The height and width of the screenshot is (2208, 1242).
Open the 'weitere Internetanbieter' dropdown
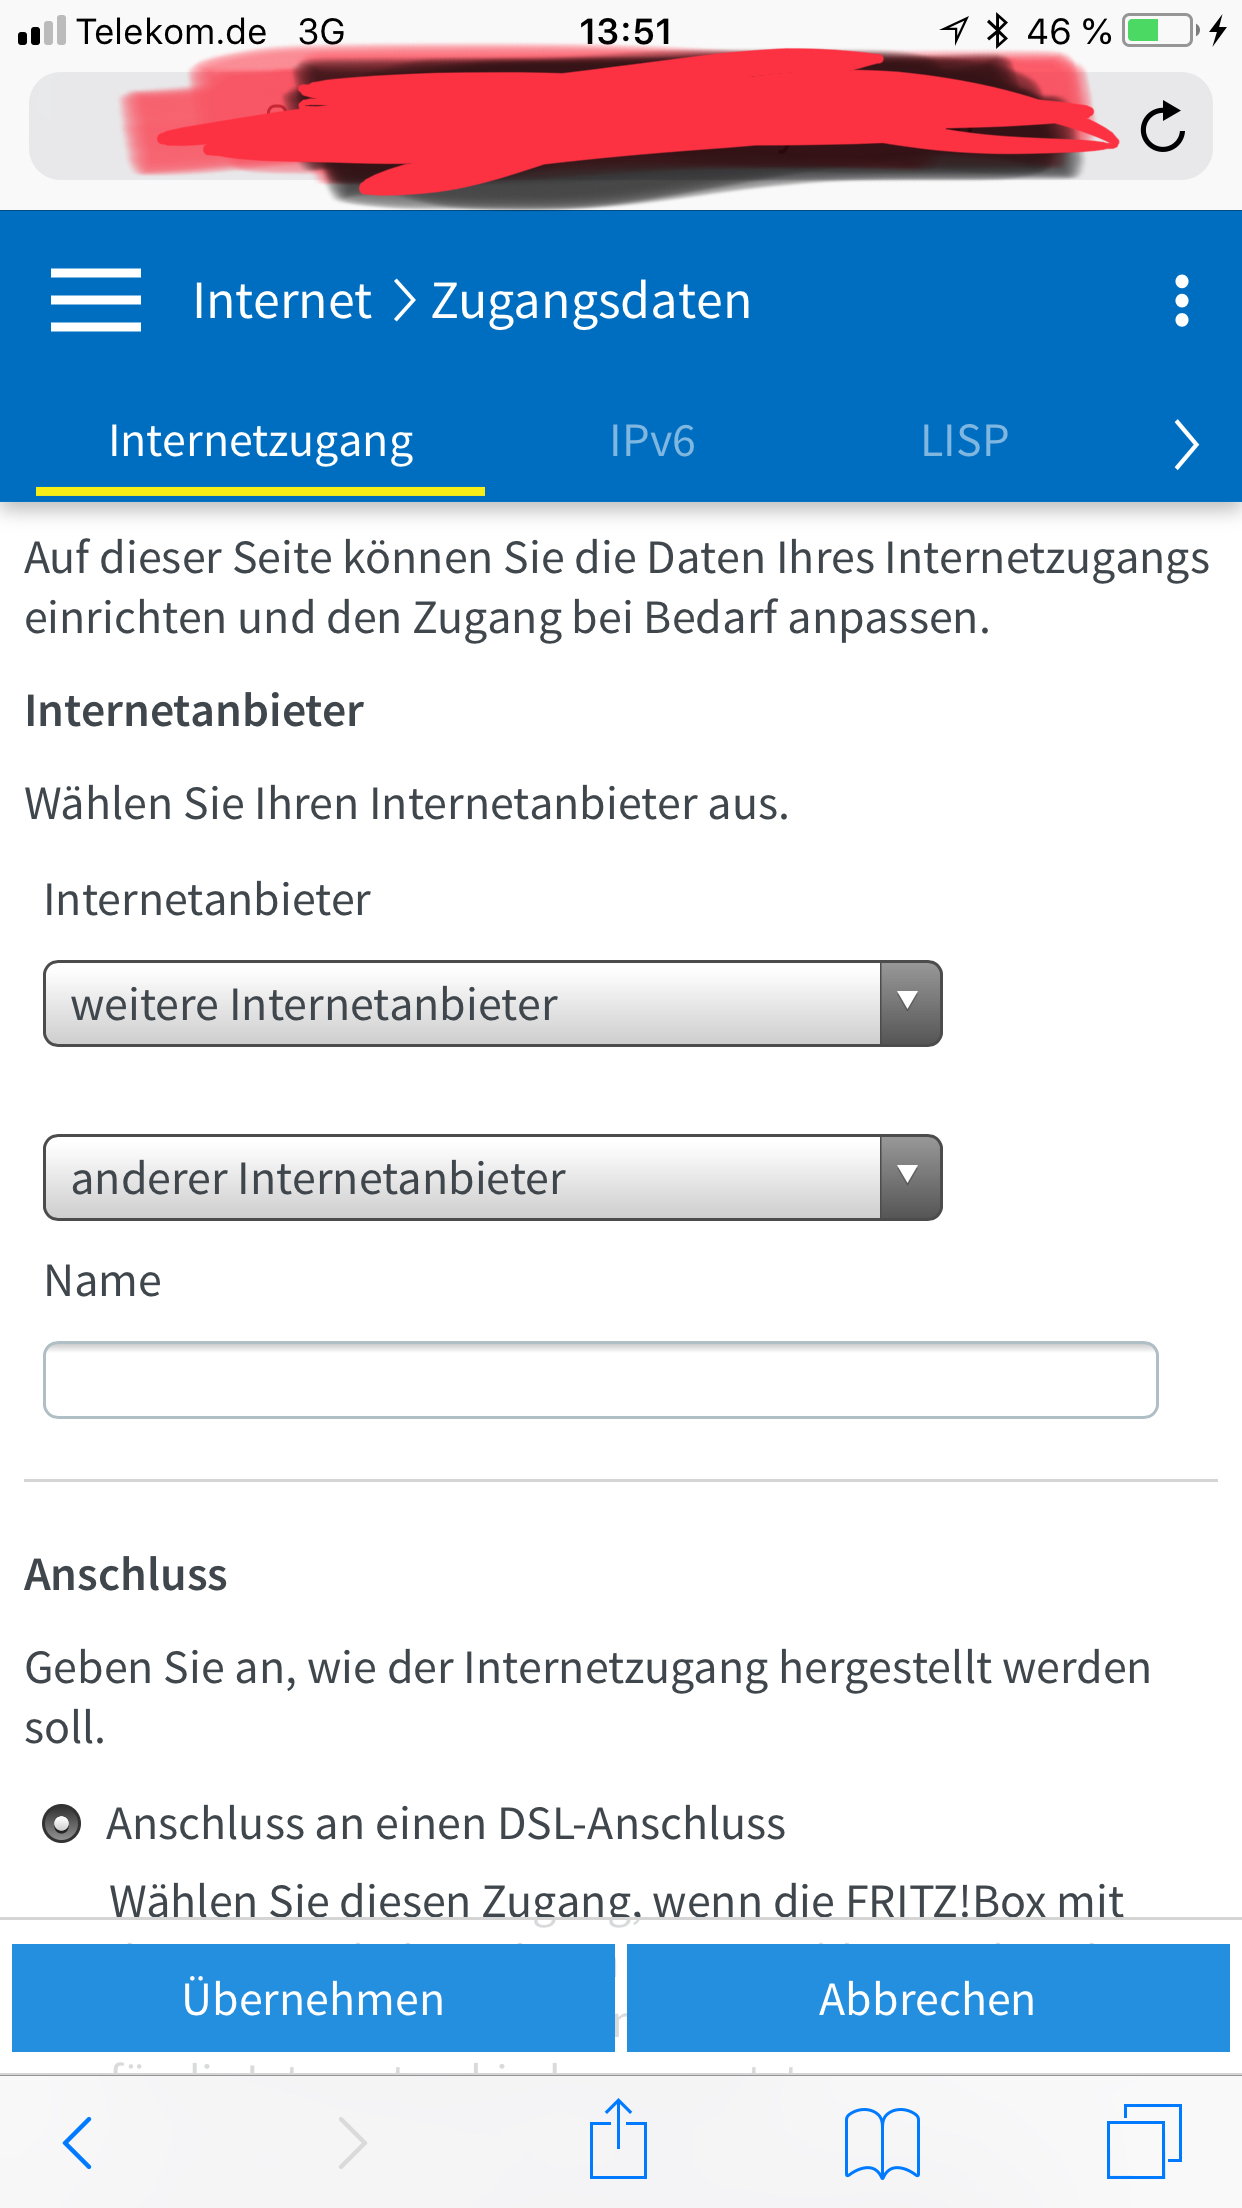(492, 1004)
